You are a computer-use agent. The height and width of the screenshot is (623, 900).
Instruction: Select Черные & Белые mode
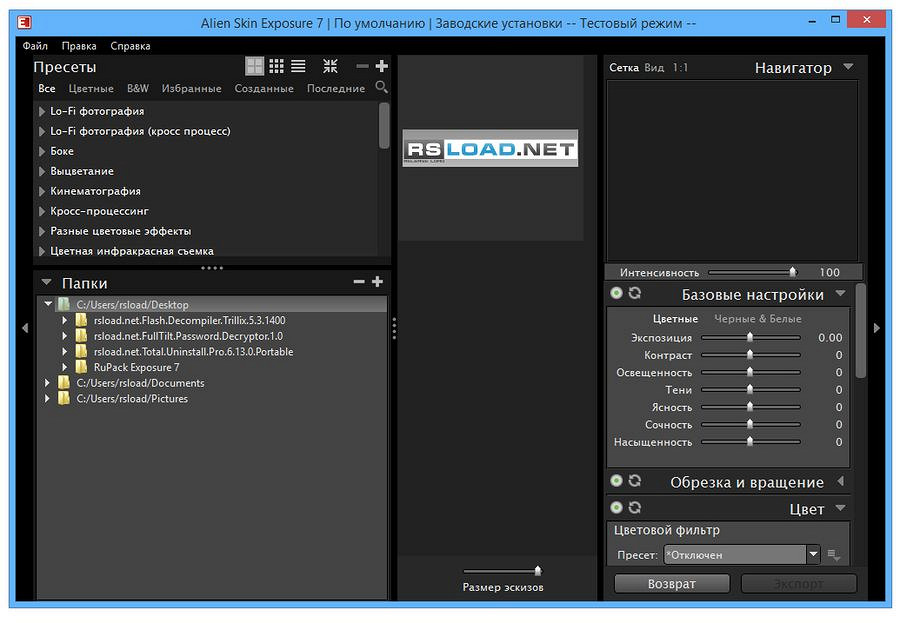[x=758, y=319]
